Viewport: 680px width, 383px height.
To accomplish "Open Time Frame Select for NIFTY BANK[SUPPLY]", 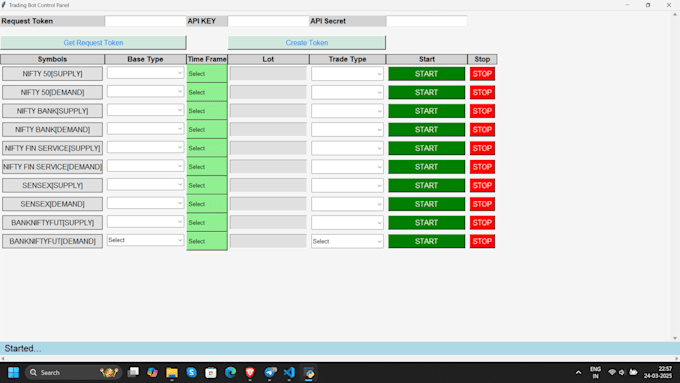I will coord(207,111).
